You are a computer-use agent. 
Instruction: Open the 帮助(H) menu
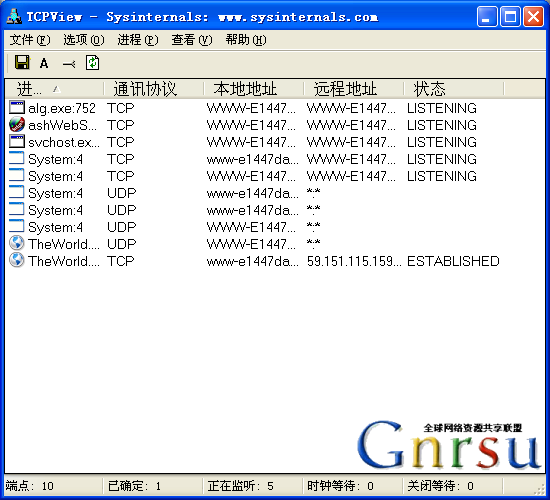(246, 40)
